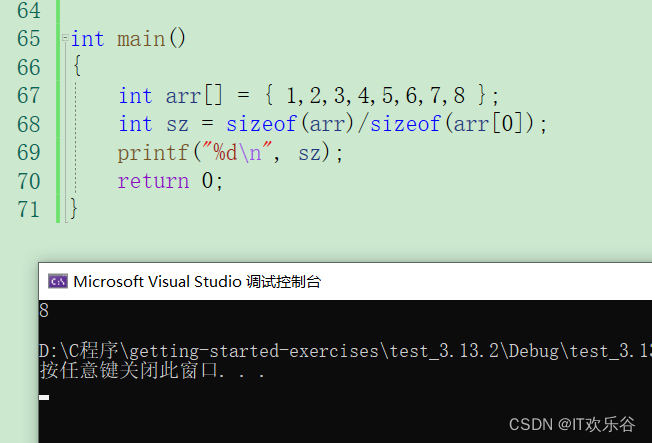Click the 'arr[]' identifier on line 67
Viewport: 652px width, 443px height.
194,96
